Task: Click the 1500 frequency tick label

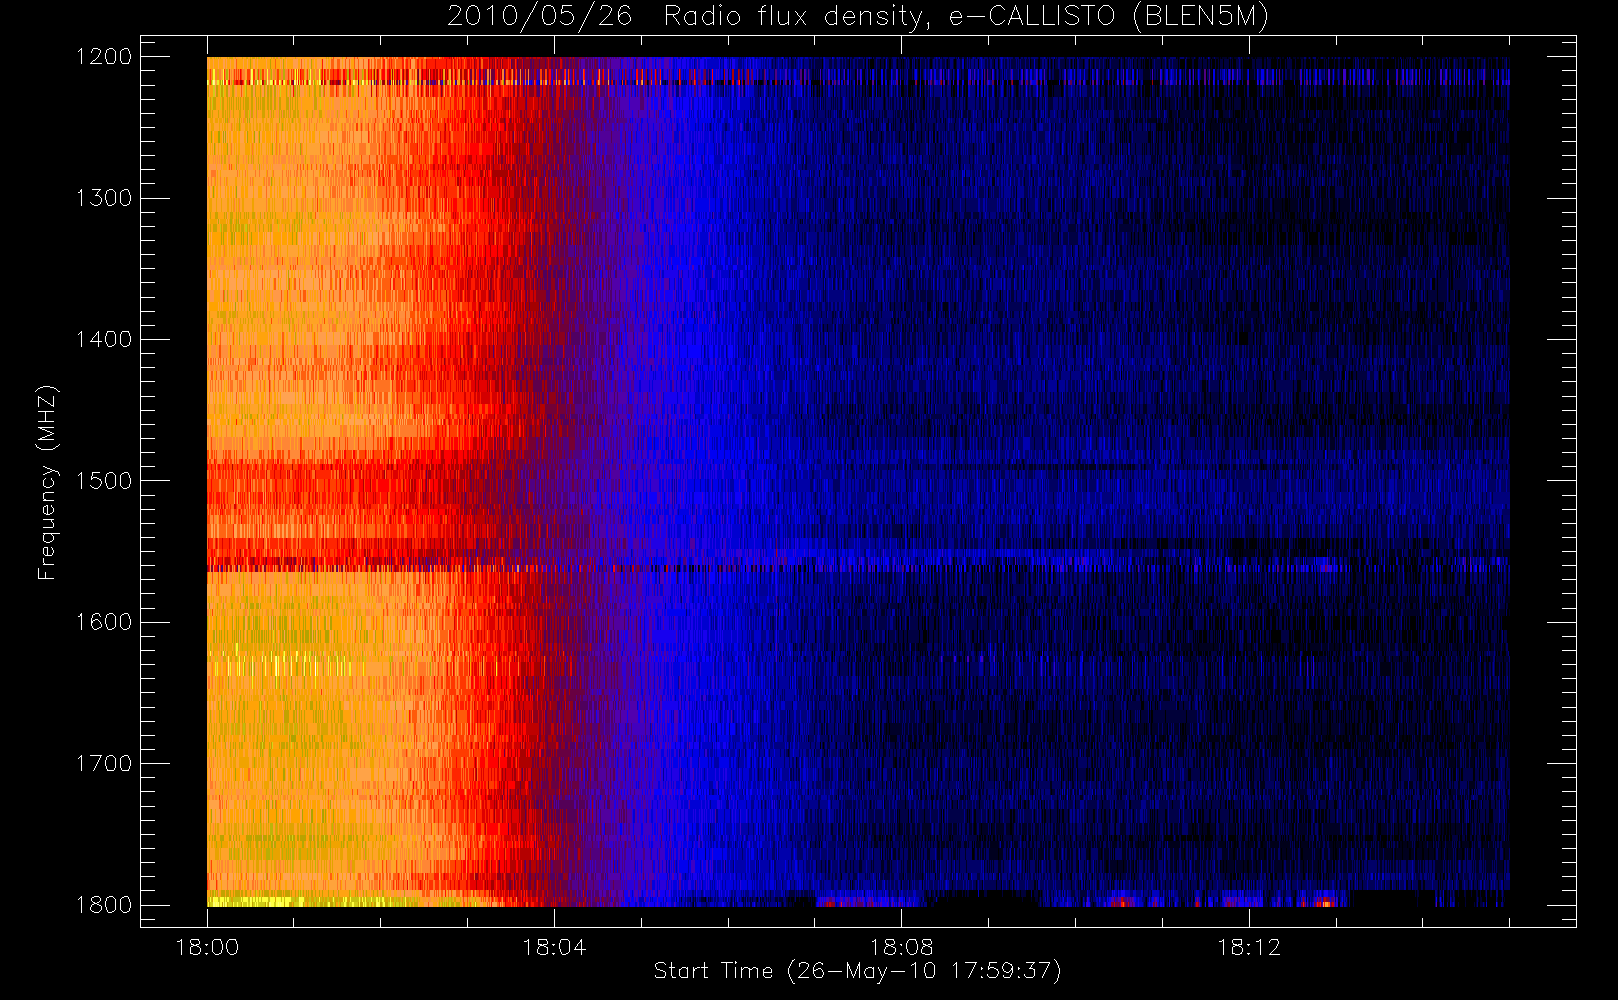Action: tap(104, 481)
